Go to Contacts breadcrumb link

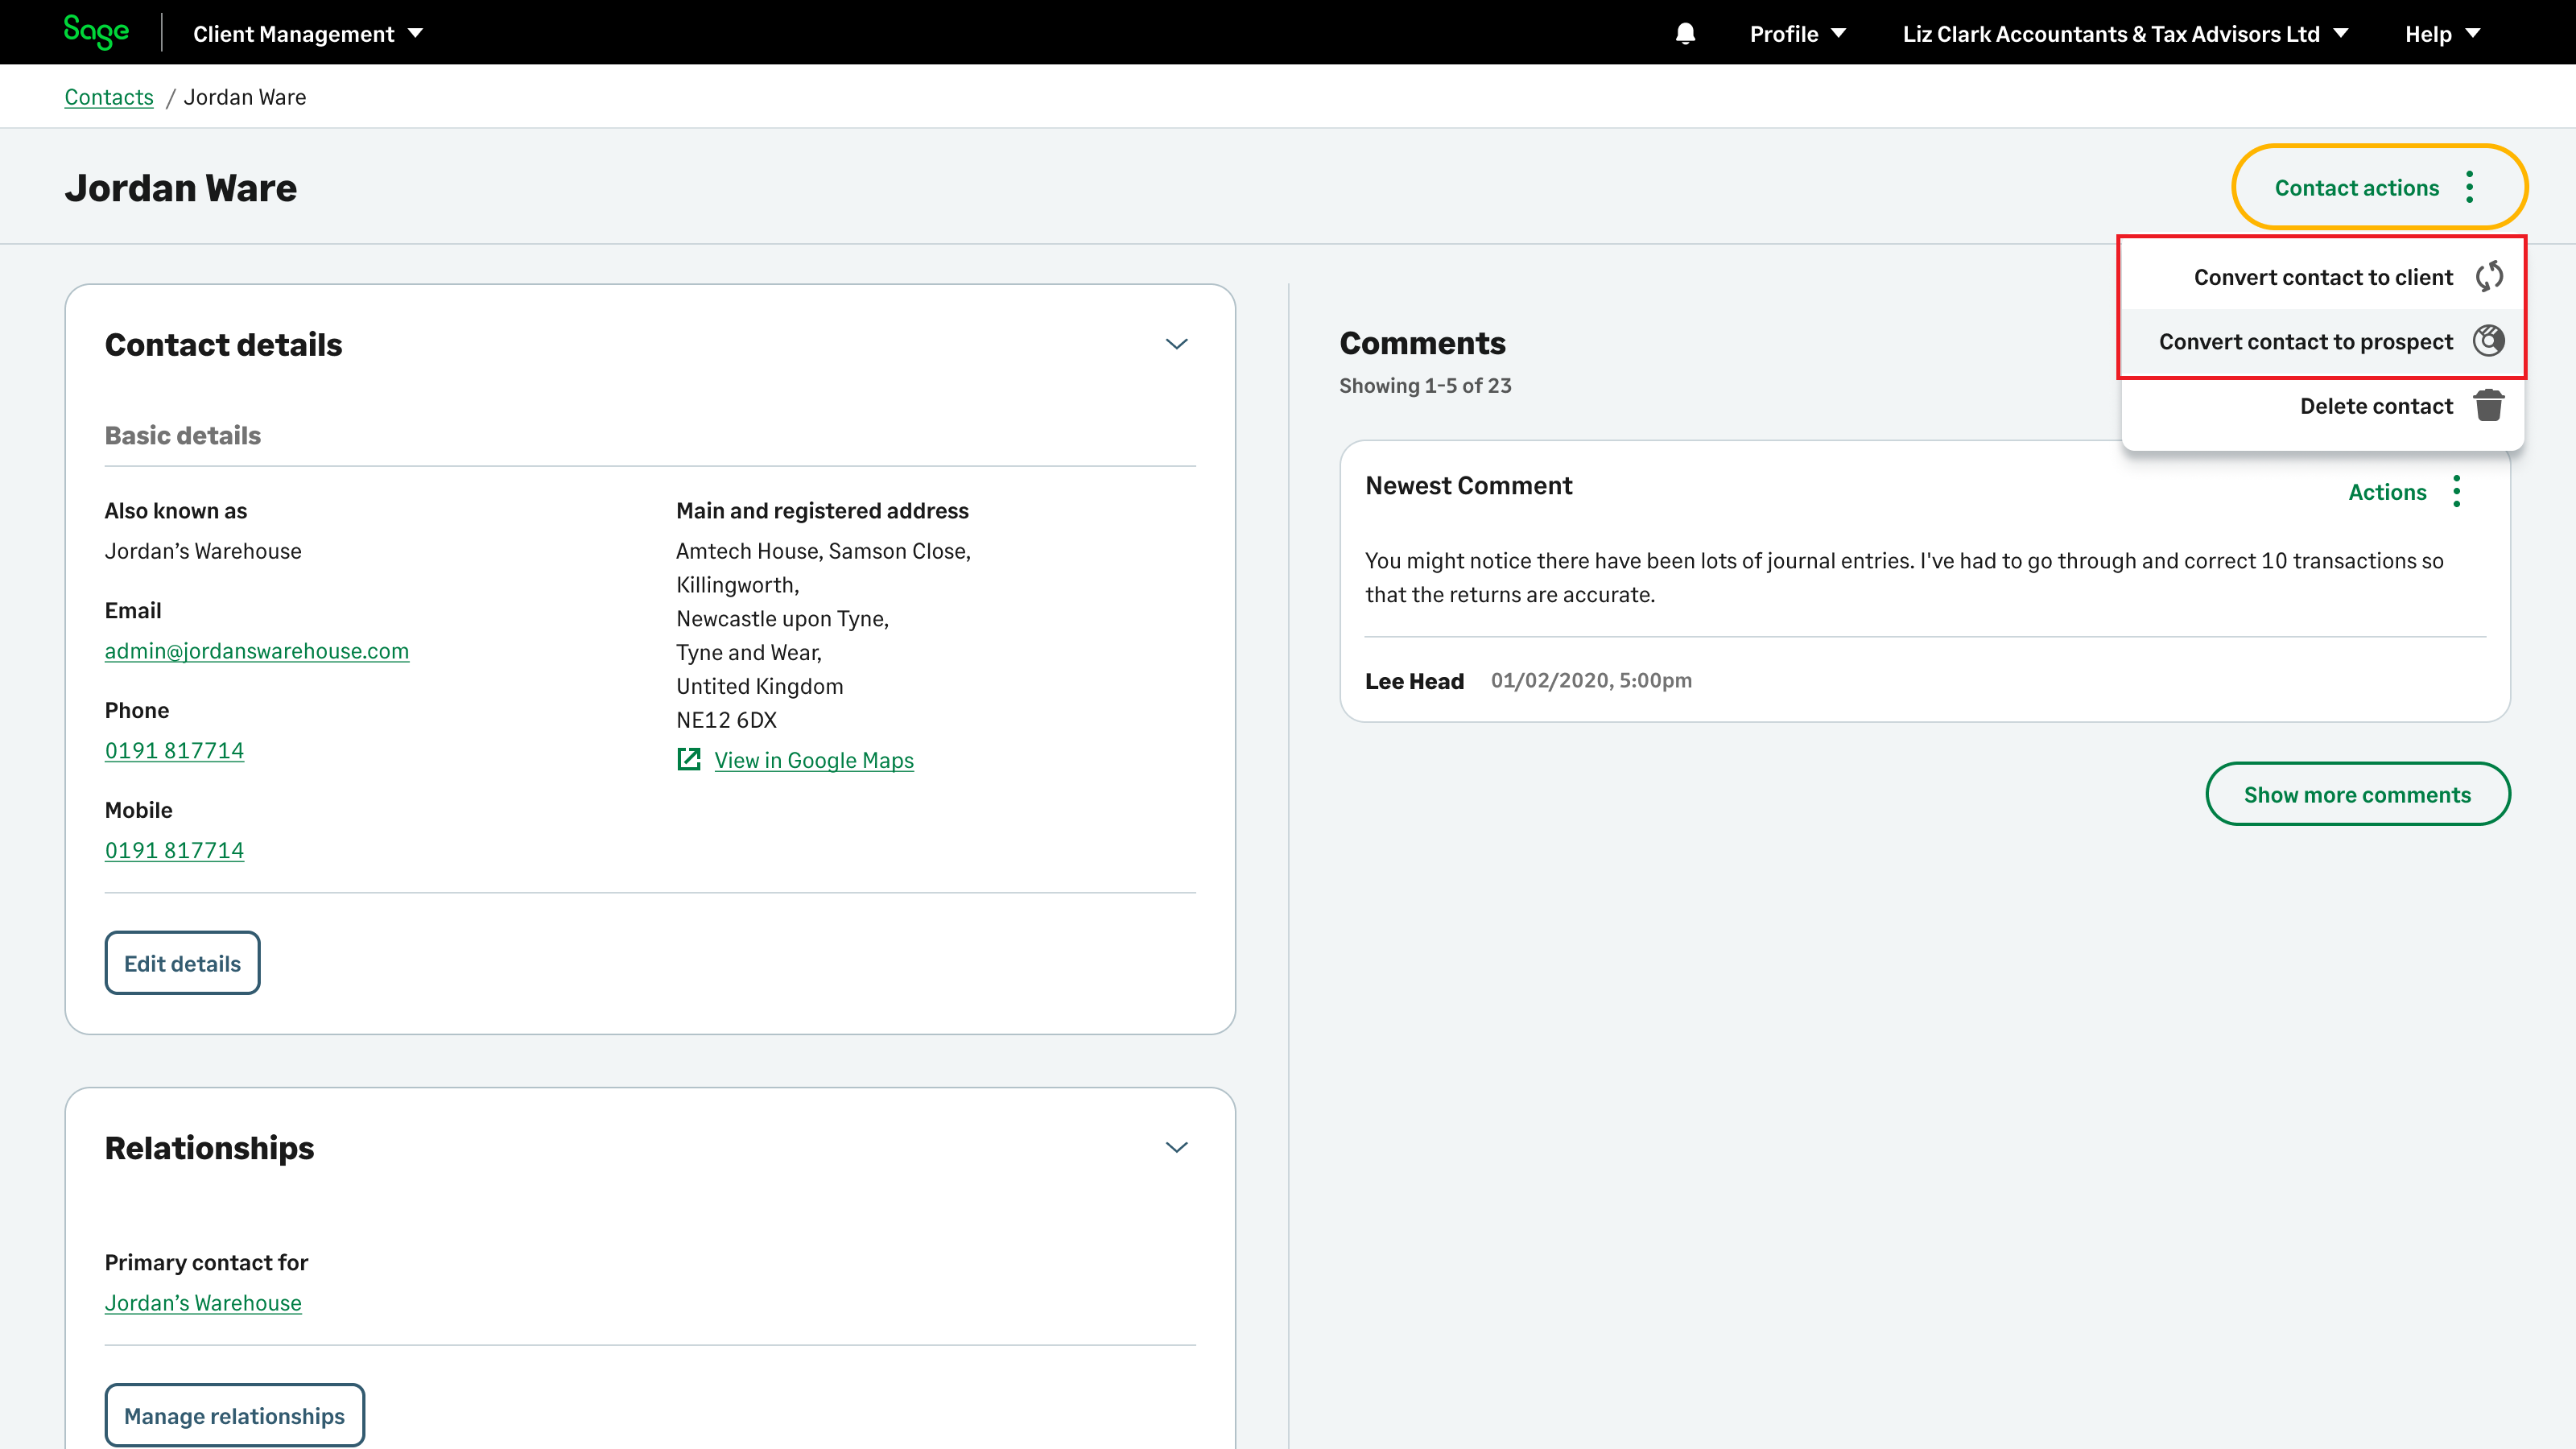point(109,97)
